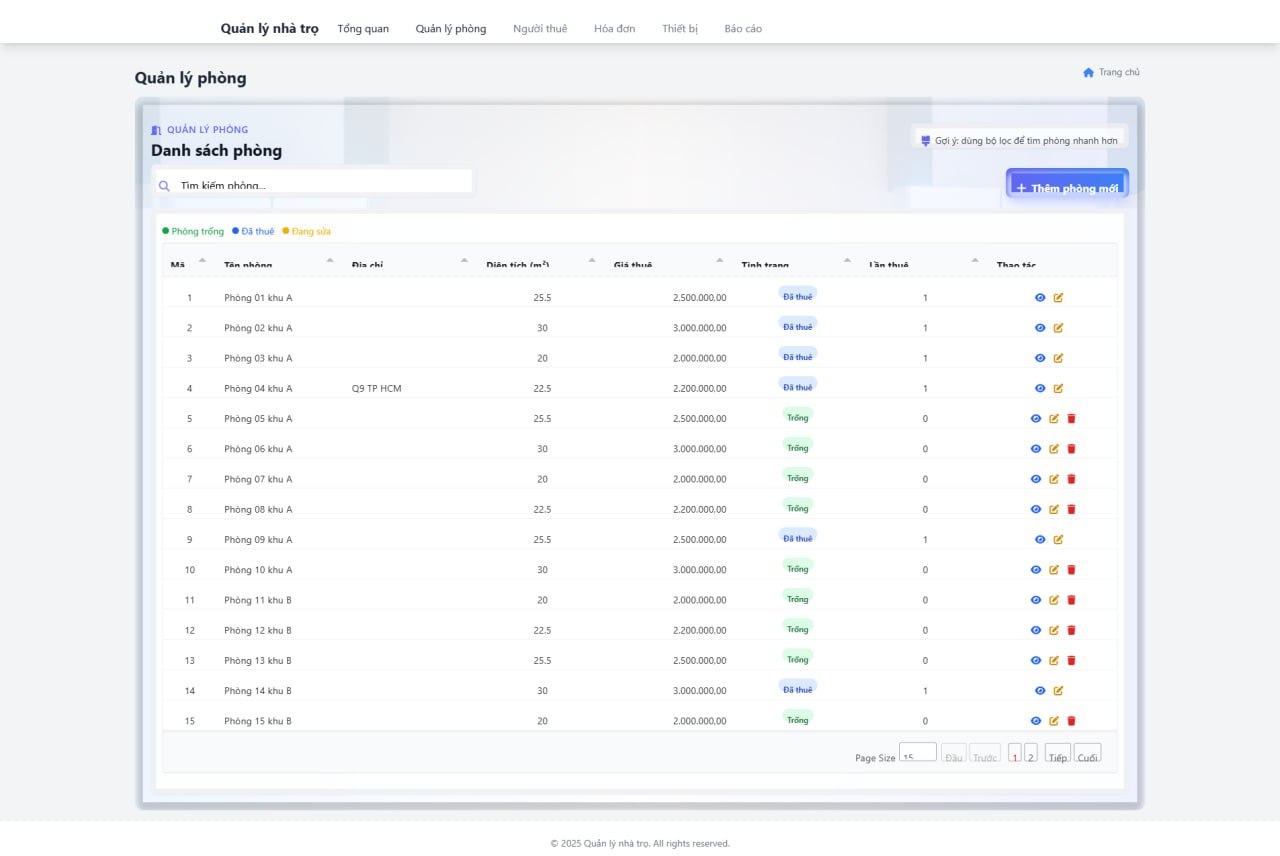Click the home icon near Trang chủ
Screen dimensions: 1280x856
(x=1088, y=71)
